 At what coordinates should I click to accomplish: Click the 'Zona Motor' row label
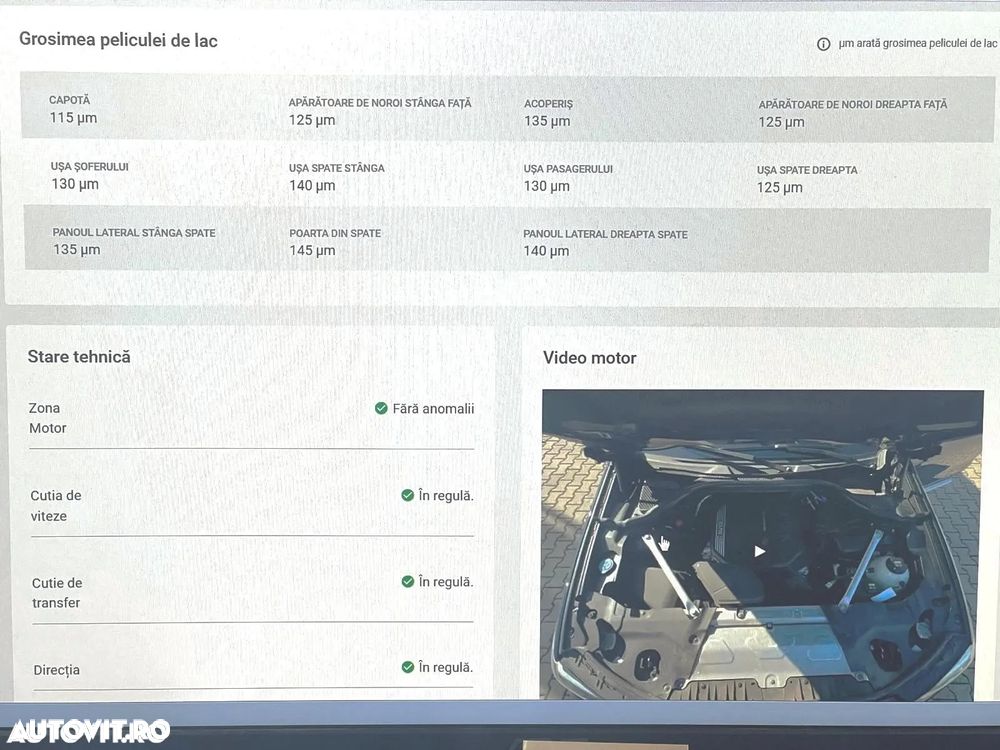coord(47,418)
